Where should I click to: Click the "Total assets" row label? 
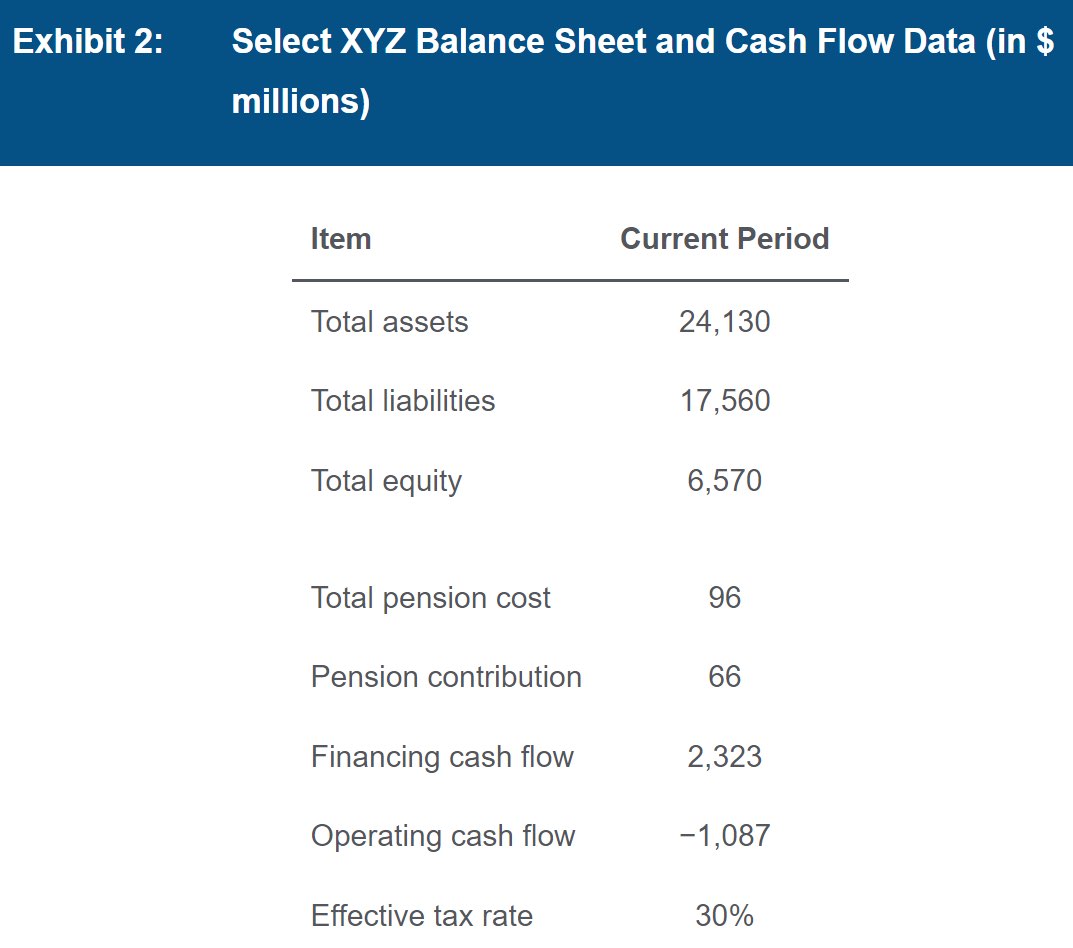click(389, 321)
